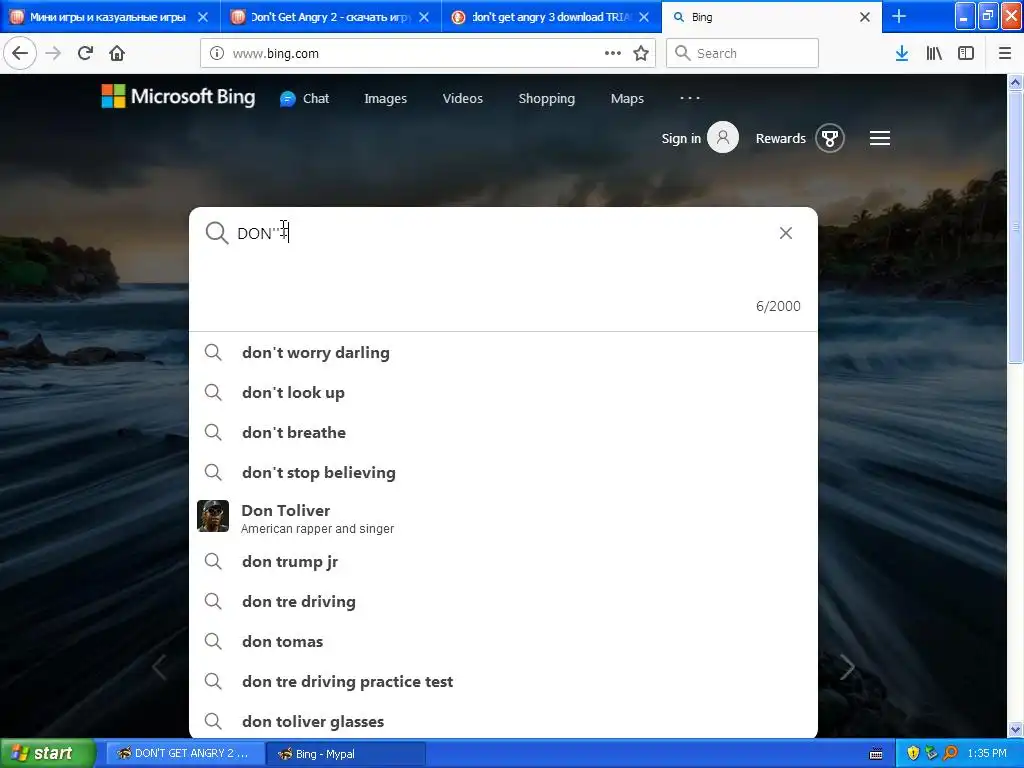
Task: Open Windows start menu
Action: 47,753
